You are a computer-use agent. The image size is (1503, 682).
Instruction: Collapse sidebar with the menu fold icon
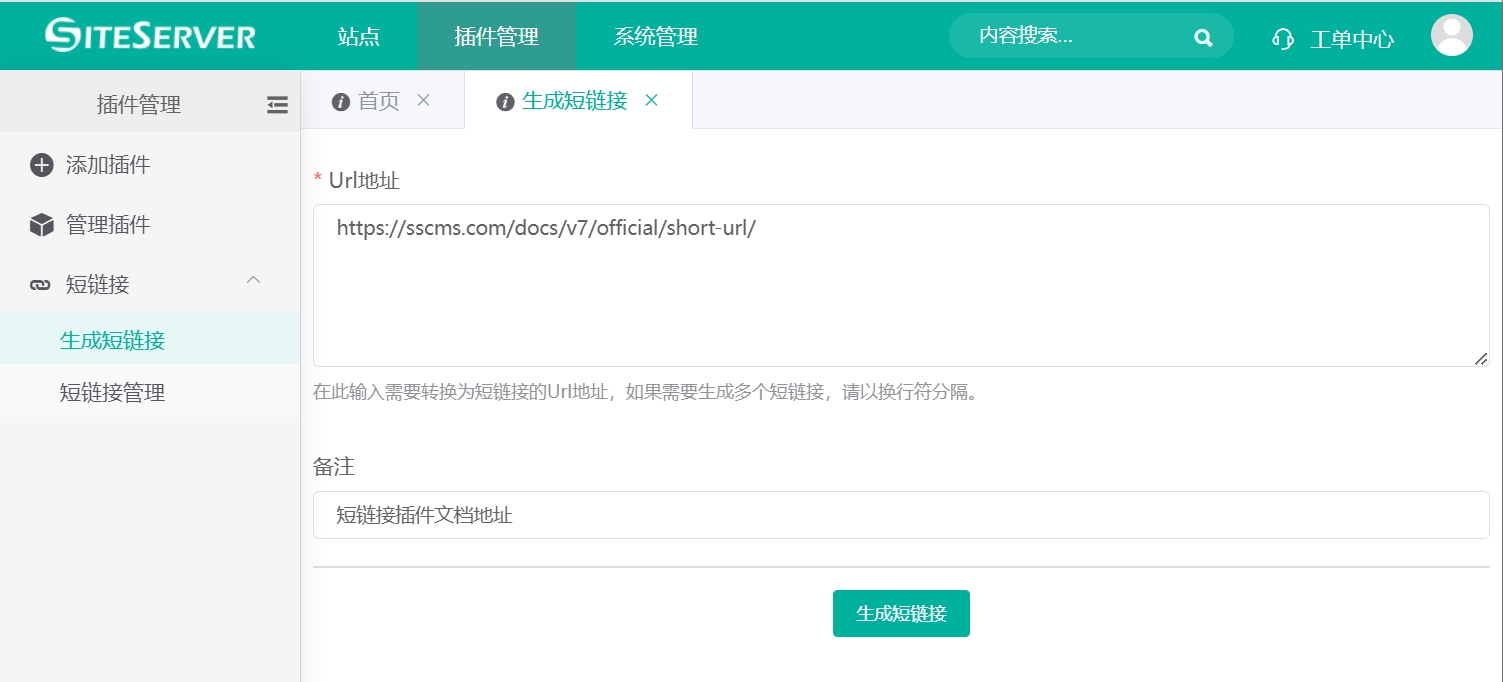277,105
